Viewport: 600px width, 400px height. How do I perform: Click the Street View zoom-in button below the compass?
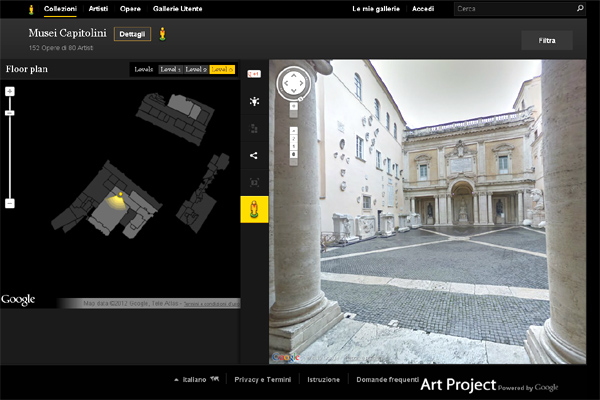[x=293, y=106]
